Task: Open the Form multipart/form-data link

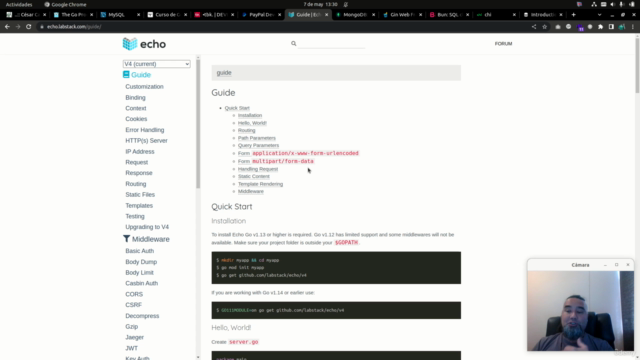Action: pos(276,161)
